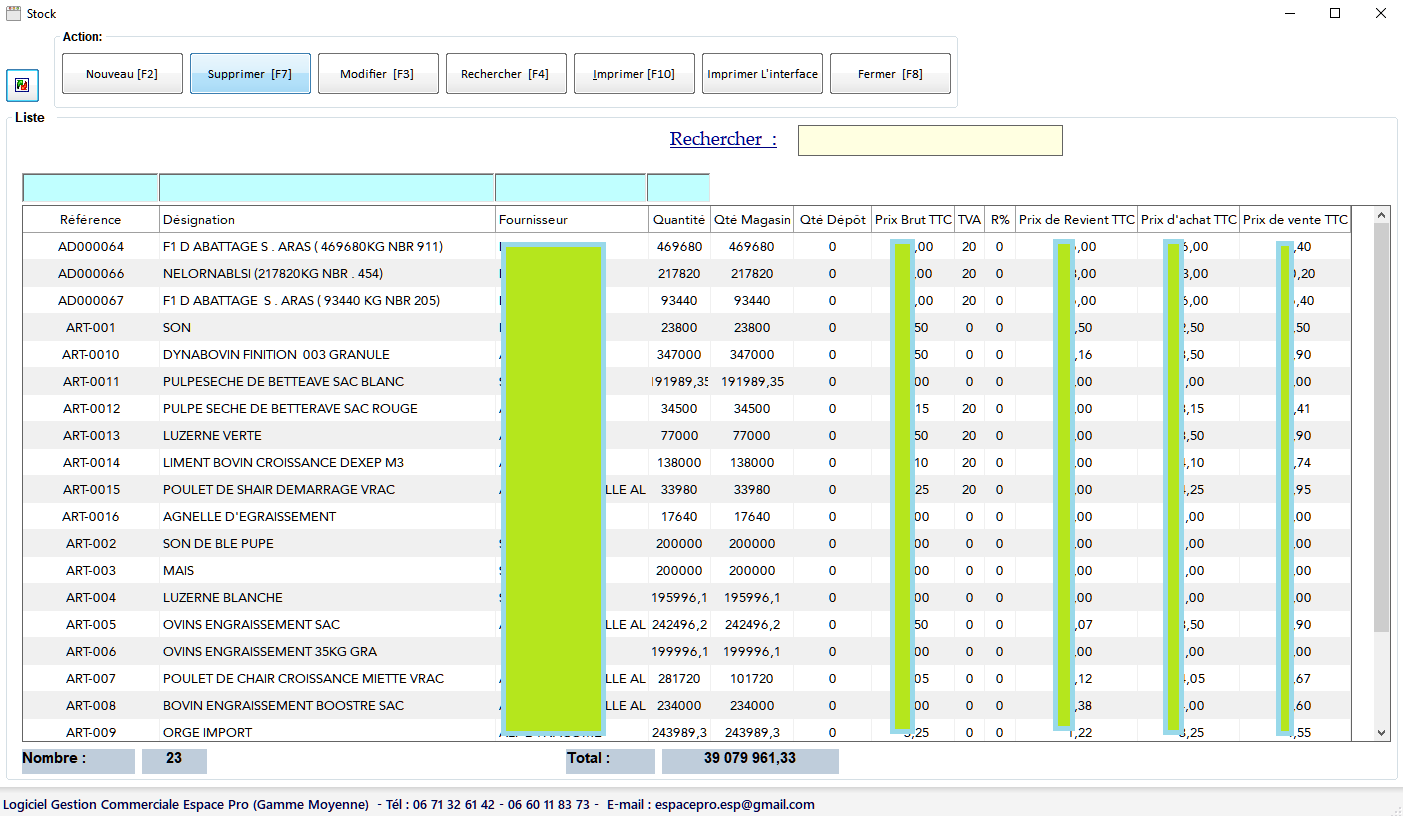Select the ART-003 MAIS row
The height and width of the screenshot is (818, 1403).
coord(686,570)
